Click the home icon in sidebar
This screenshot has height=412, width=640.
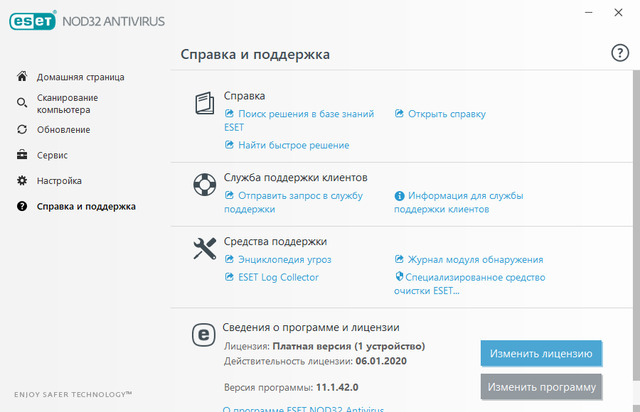(x=23, y=77)
